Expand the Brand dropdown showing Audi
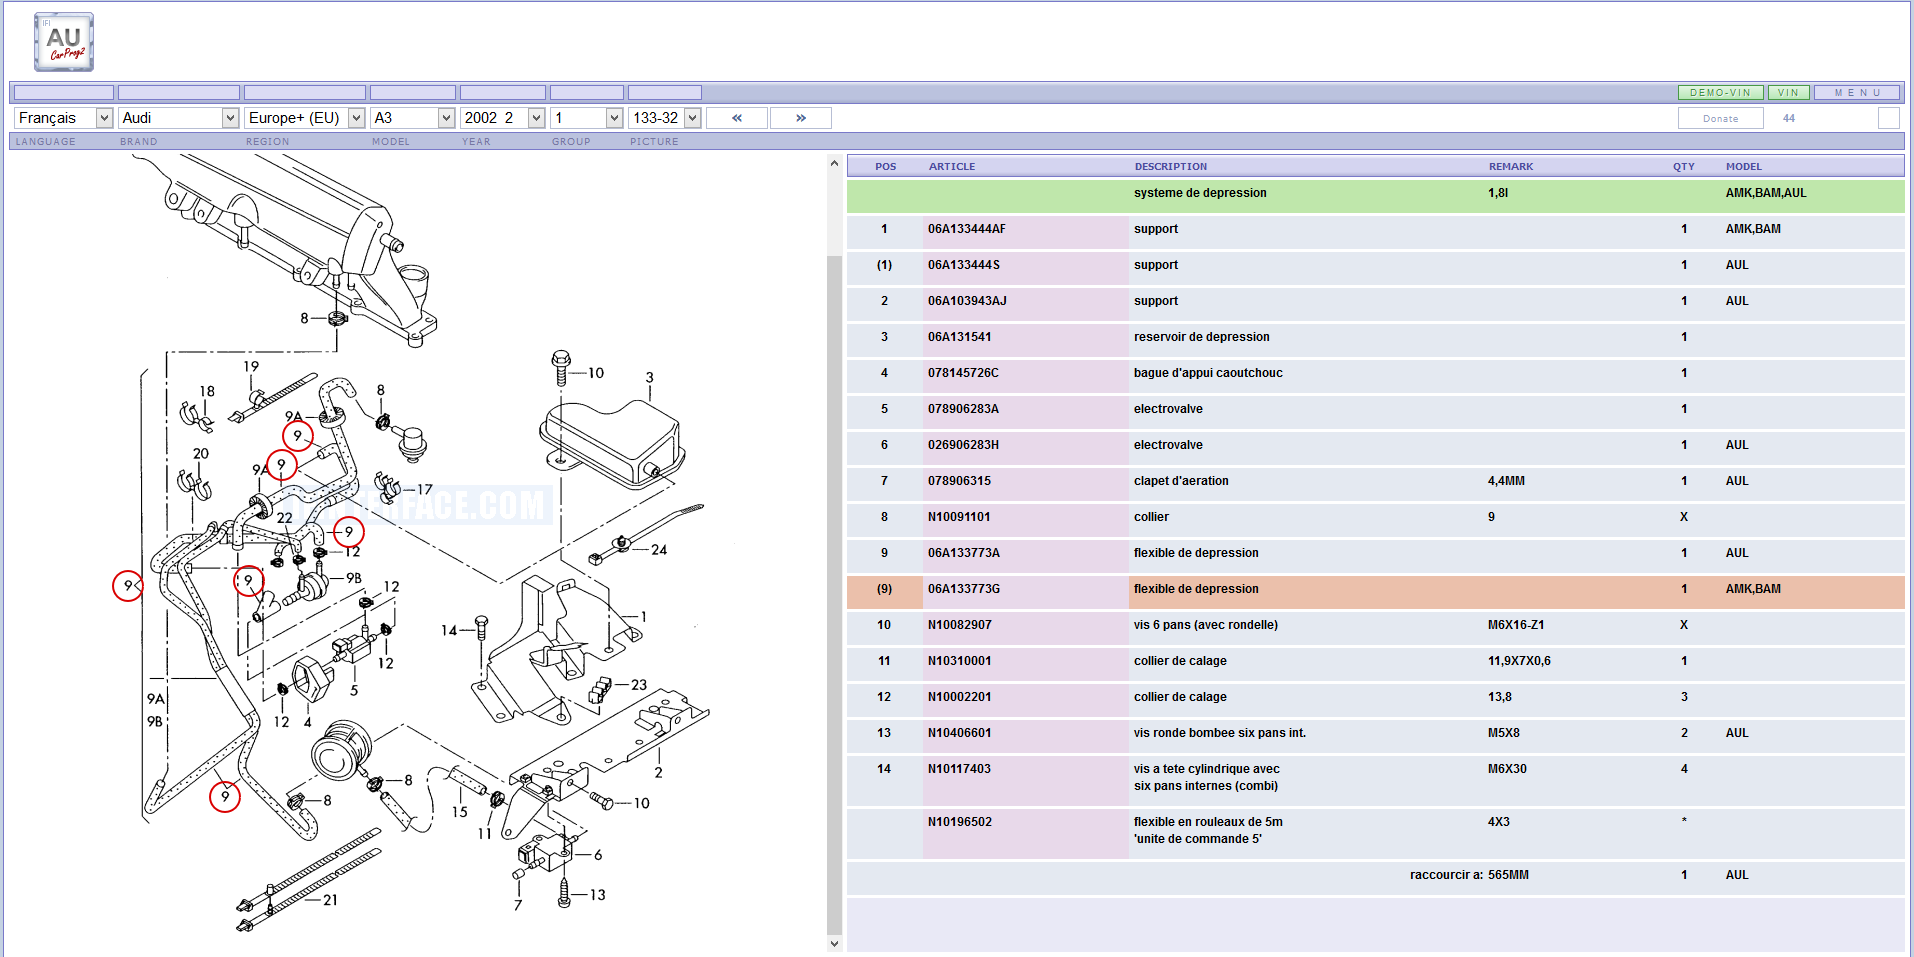The image size is (1914, 957). [x=179, y=118]
